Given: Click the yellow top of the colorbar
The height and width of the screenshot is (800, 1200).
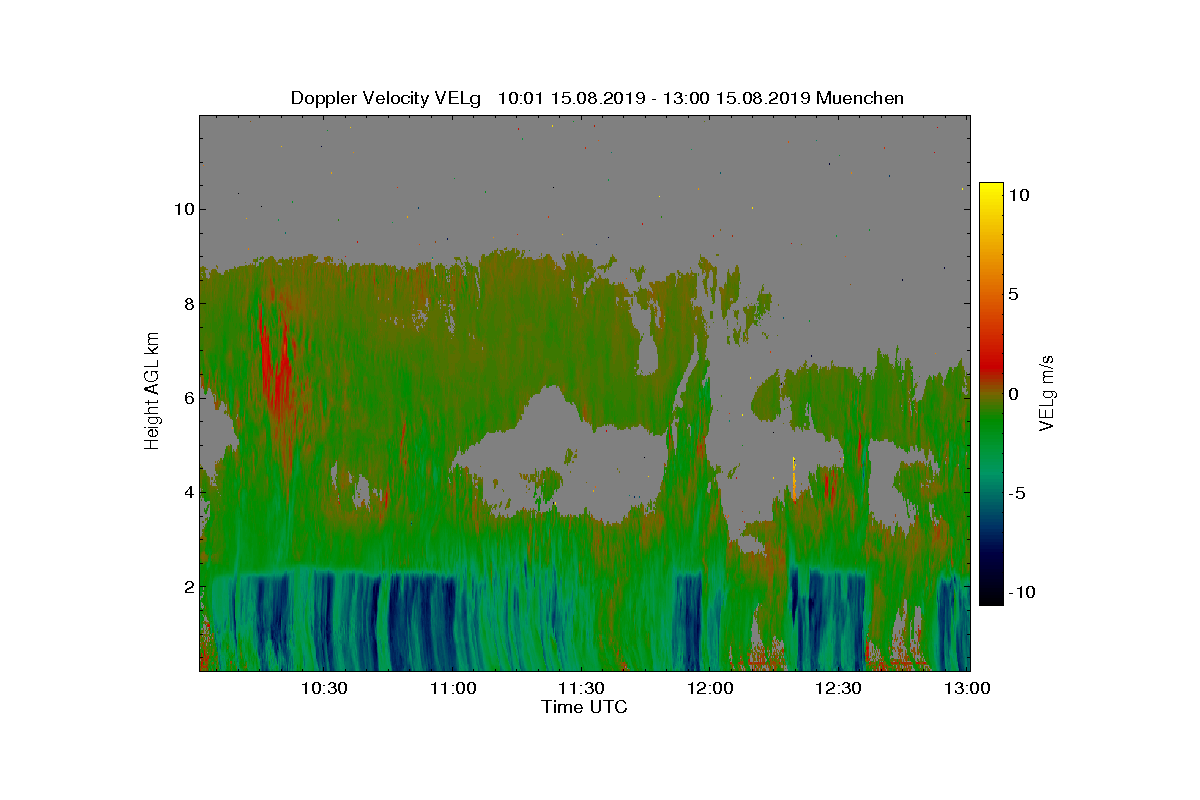Looking at the screenshot, I should point(990,192).
